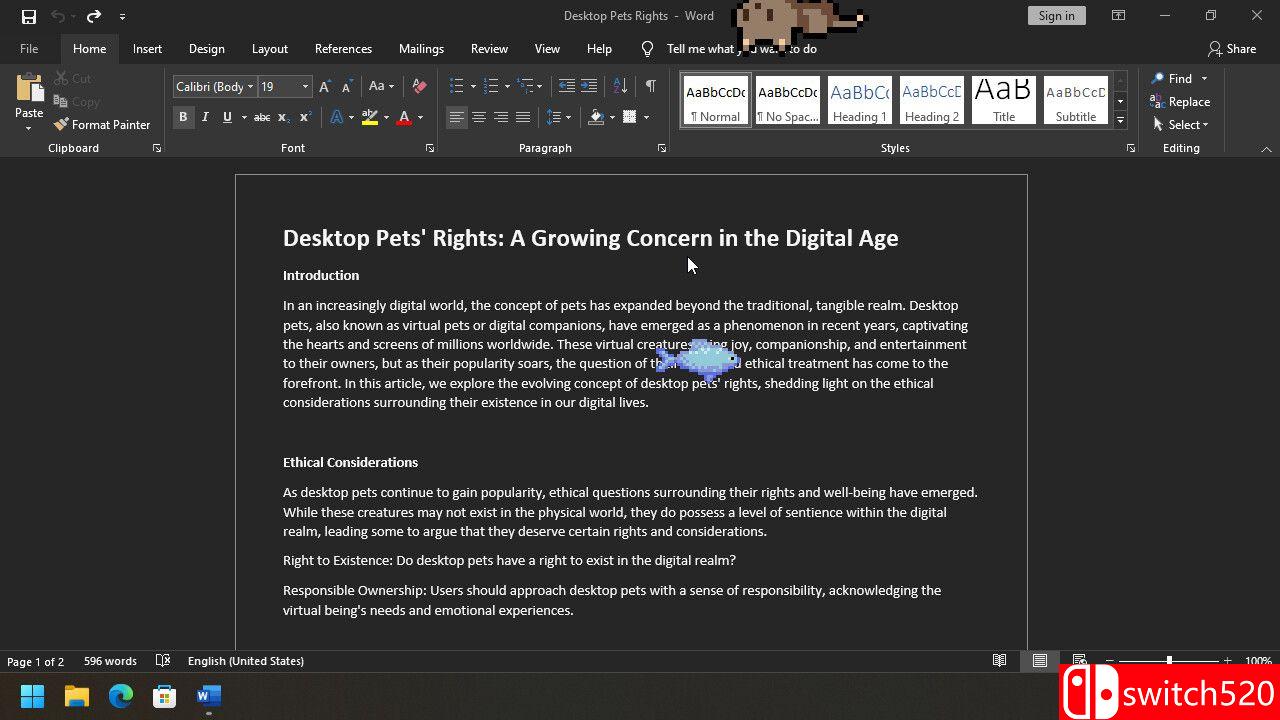Click the Grow Font size icon
The image size is (1280, 720).
(325, 87)
